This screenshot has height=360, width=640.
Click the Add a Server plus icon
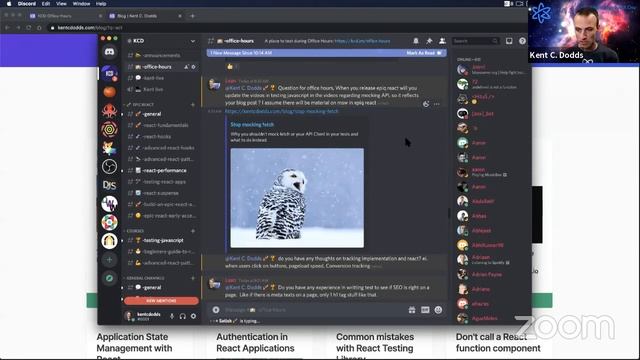[x=109, y=260]
